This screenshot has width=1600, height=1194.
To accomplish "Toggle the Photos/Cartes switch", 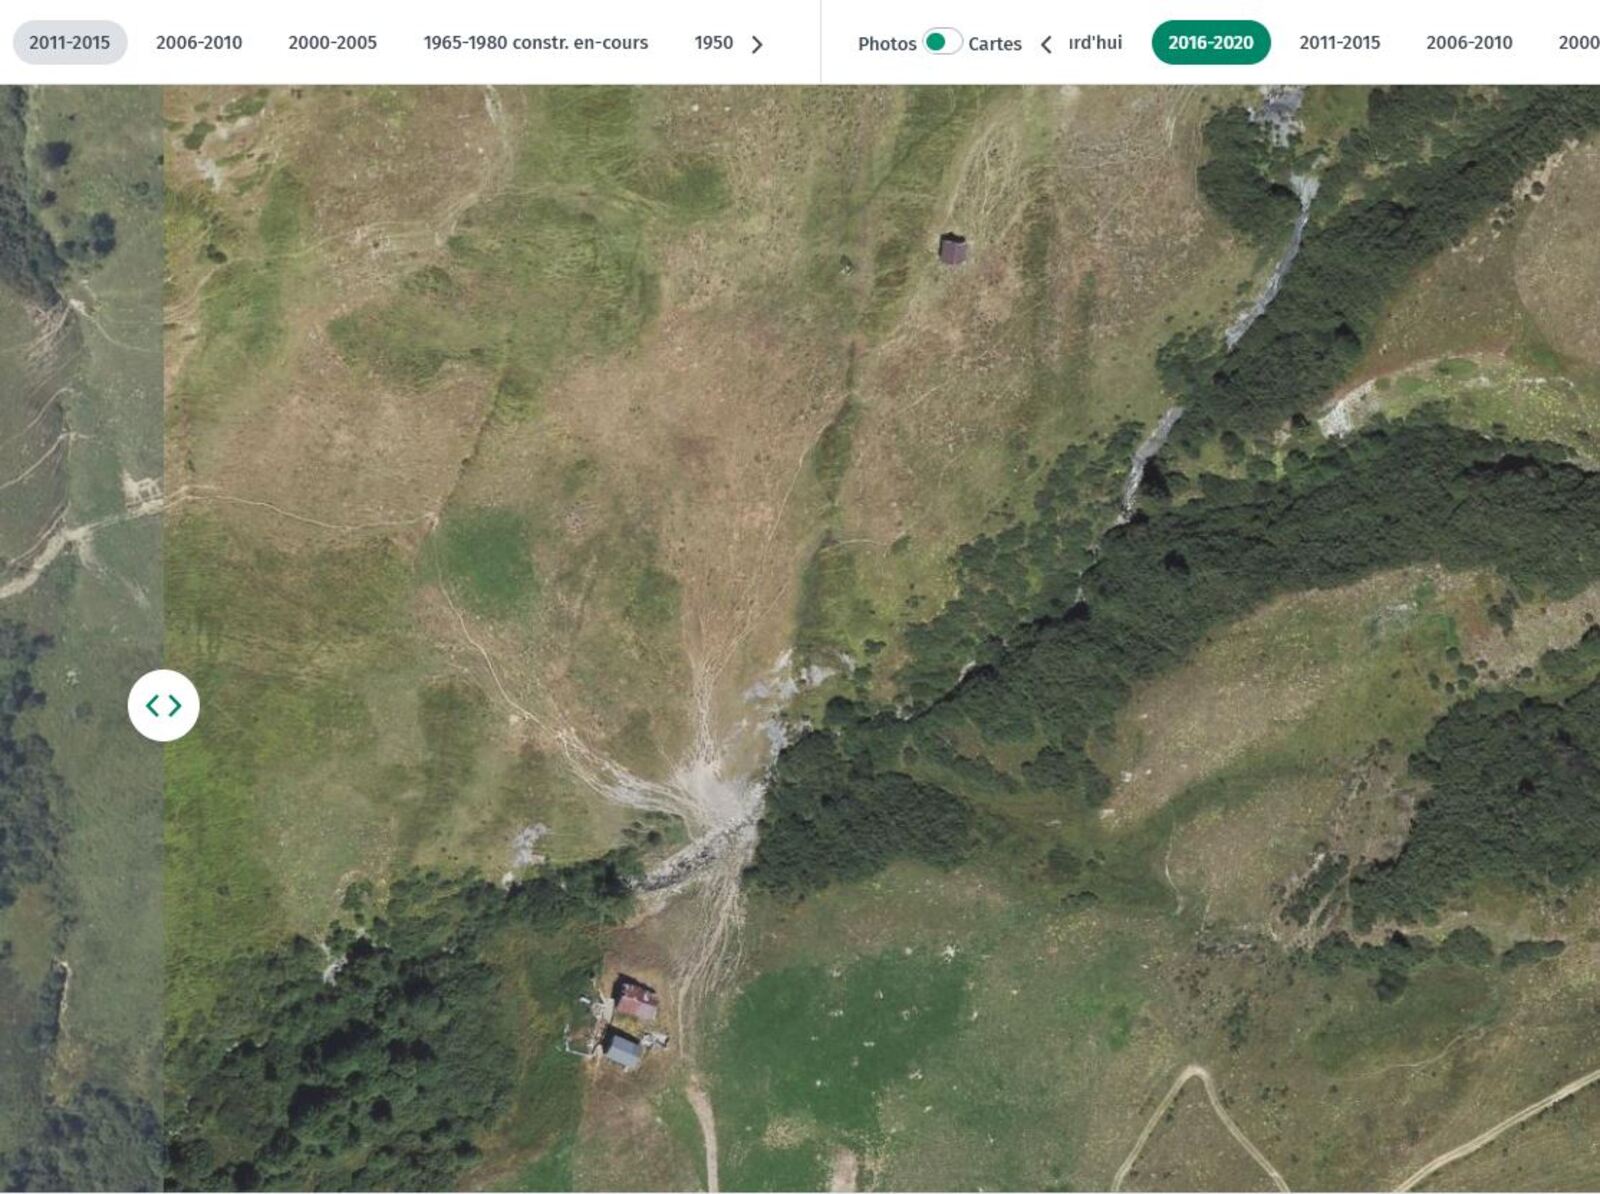I will point(941,42).
